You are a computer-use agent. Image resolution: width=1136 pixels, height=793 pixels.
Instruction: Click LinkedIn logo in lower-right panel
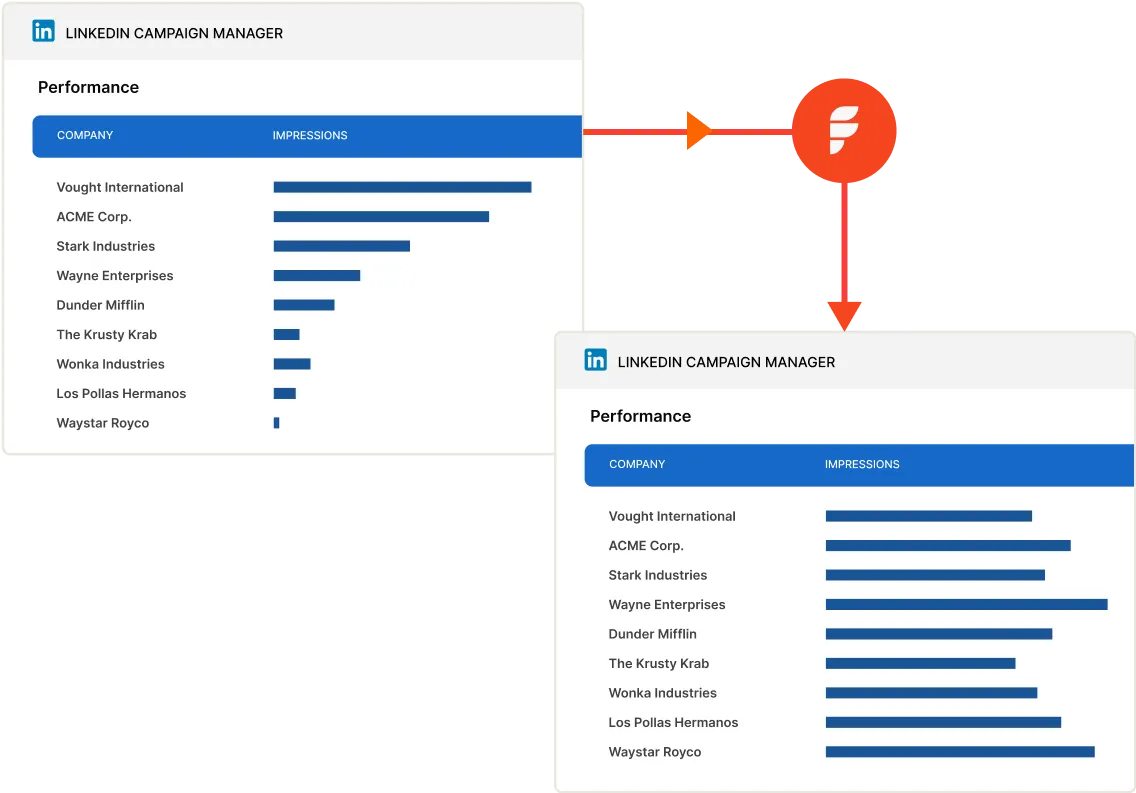(596, 359)
